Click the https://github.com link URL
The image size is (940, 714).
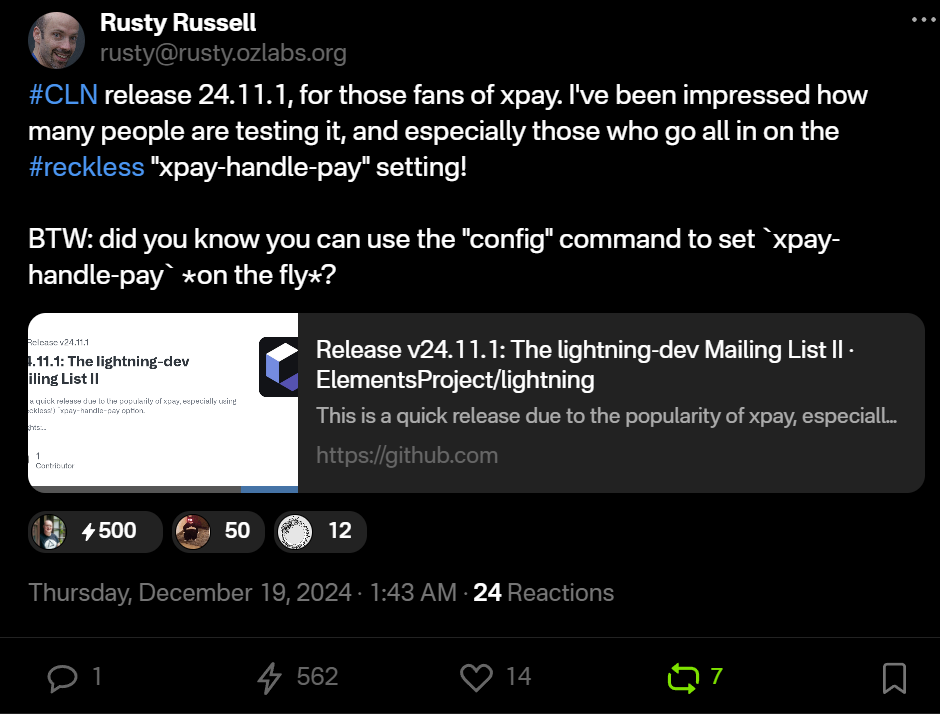(x=407, y=455)
